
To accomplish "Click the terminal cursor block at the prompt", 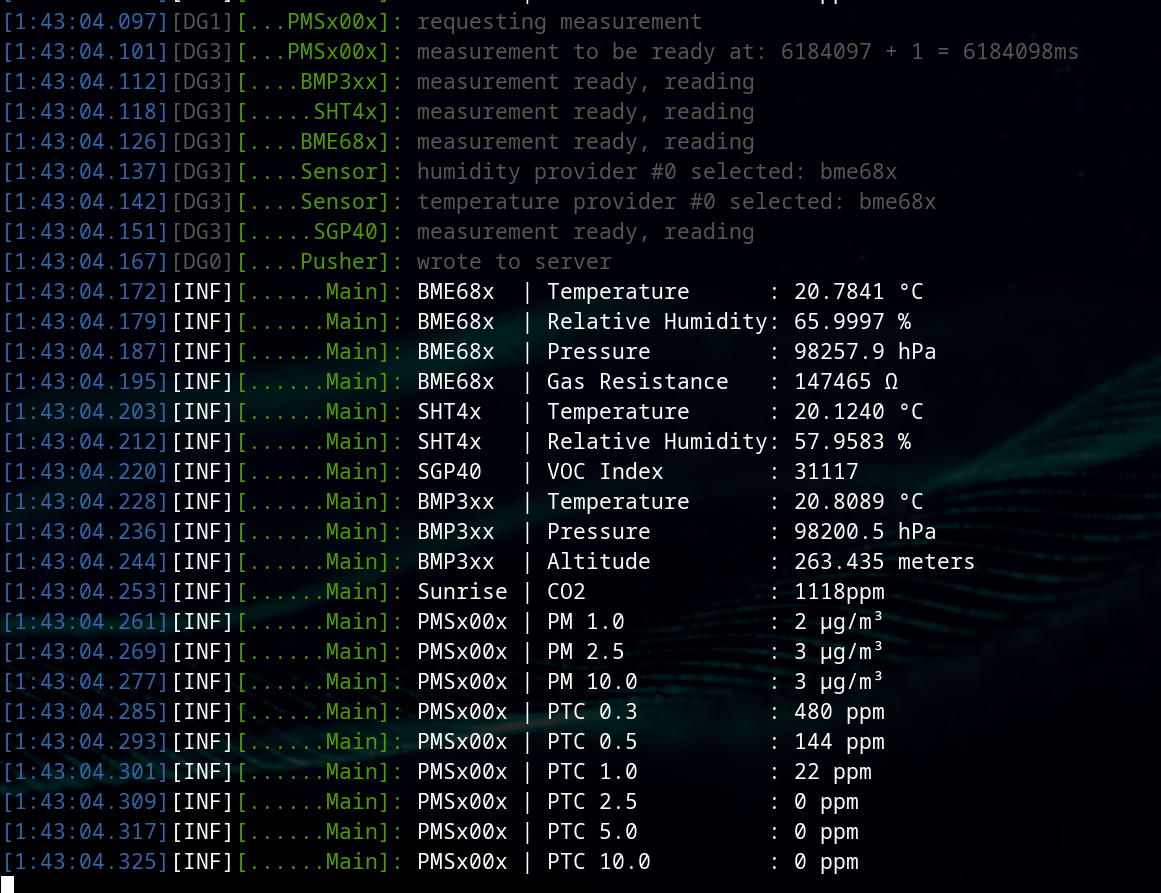I will 7,884.
